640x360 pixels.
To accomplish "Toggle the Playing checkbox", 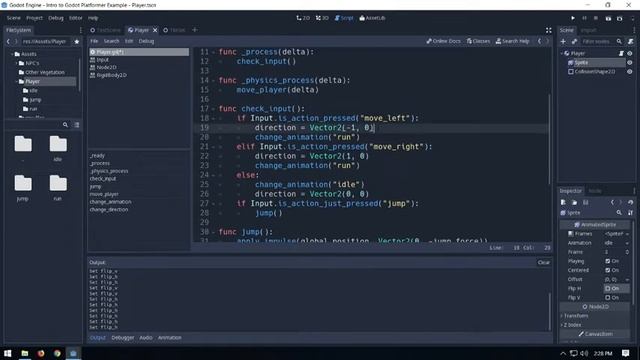I will (608, 261).
